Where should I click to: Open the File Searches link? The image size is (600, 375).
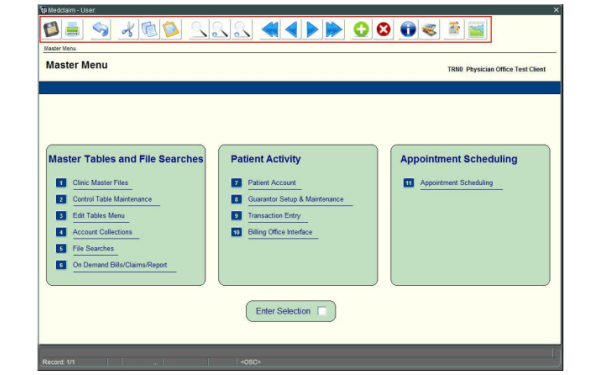[93, 249]
